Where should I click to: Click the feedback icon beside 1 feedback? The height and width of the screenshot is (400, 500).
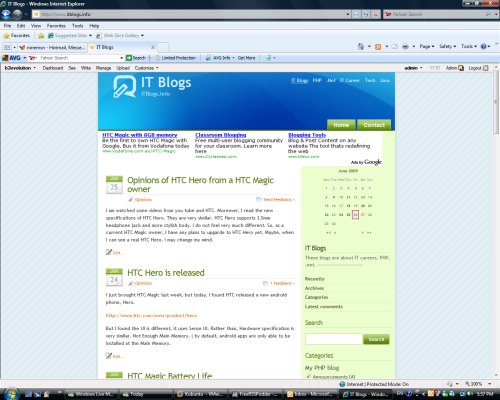click(265, 283)
